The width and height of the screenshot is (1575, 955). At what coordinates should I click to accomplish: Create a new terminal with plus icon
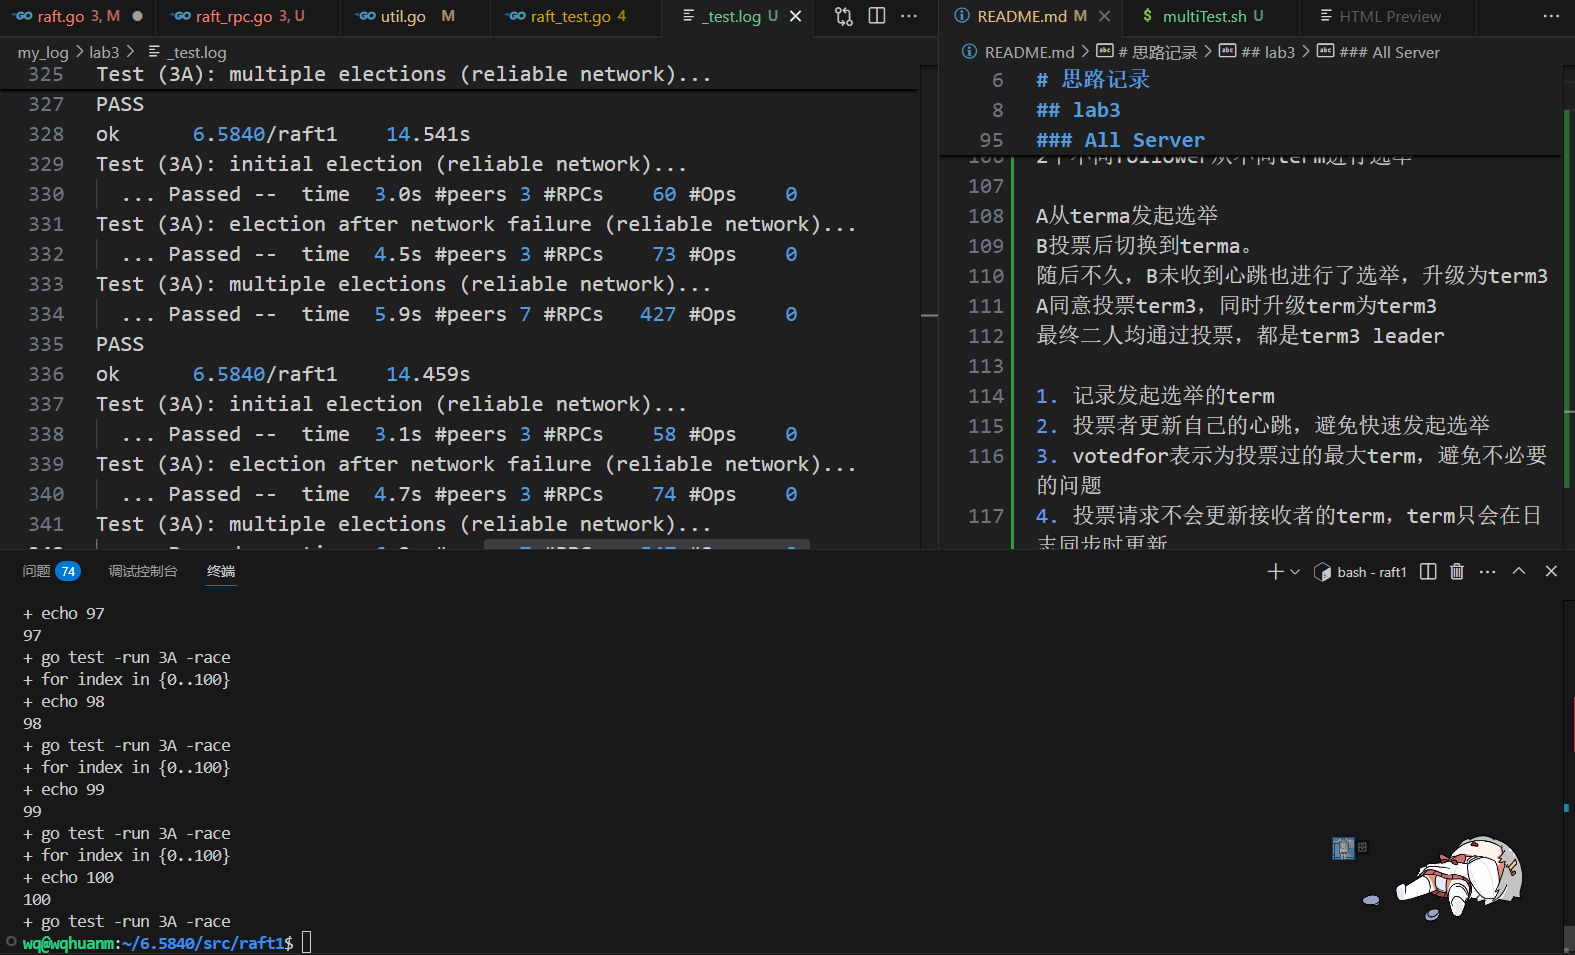(x=1275, y=571)
